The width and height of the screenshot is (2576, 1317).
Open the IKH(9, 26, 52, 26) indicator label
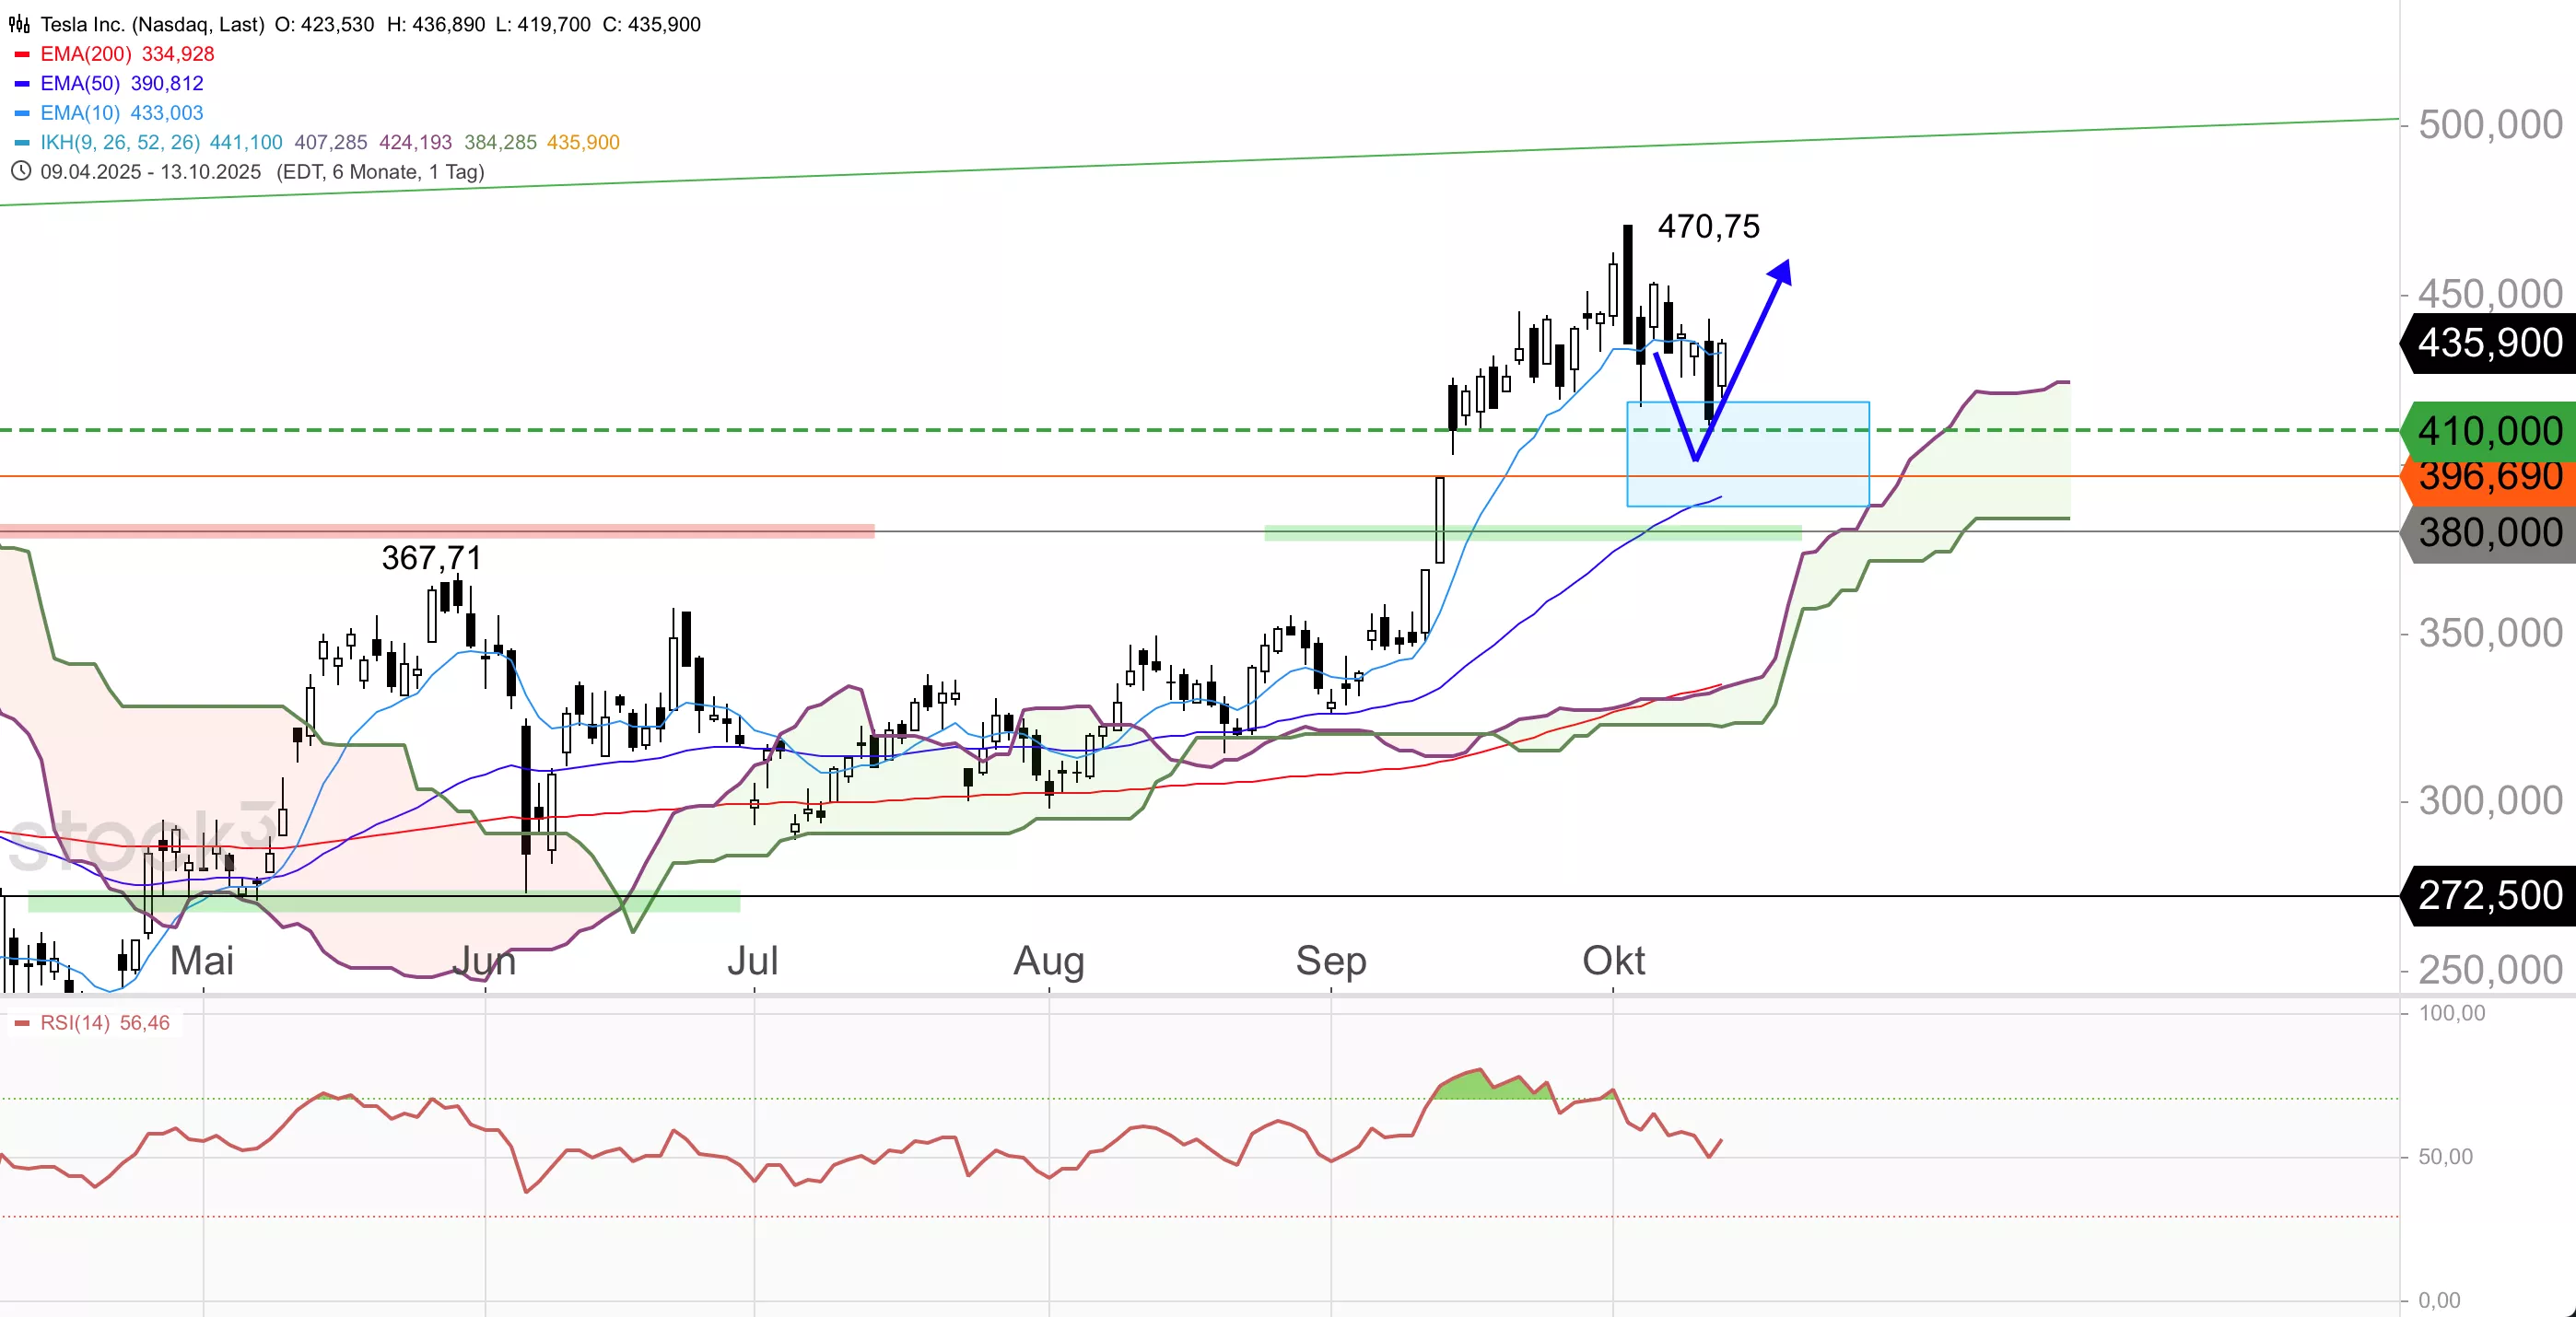(x=120, y=143)
